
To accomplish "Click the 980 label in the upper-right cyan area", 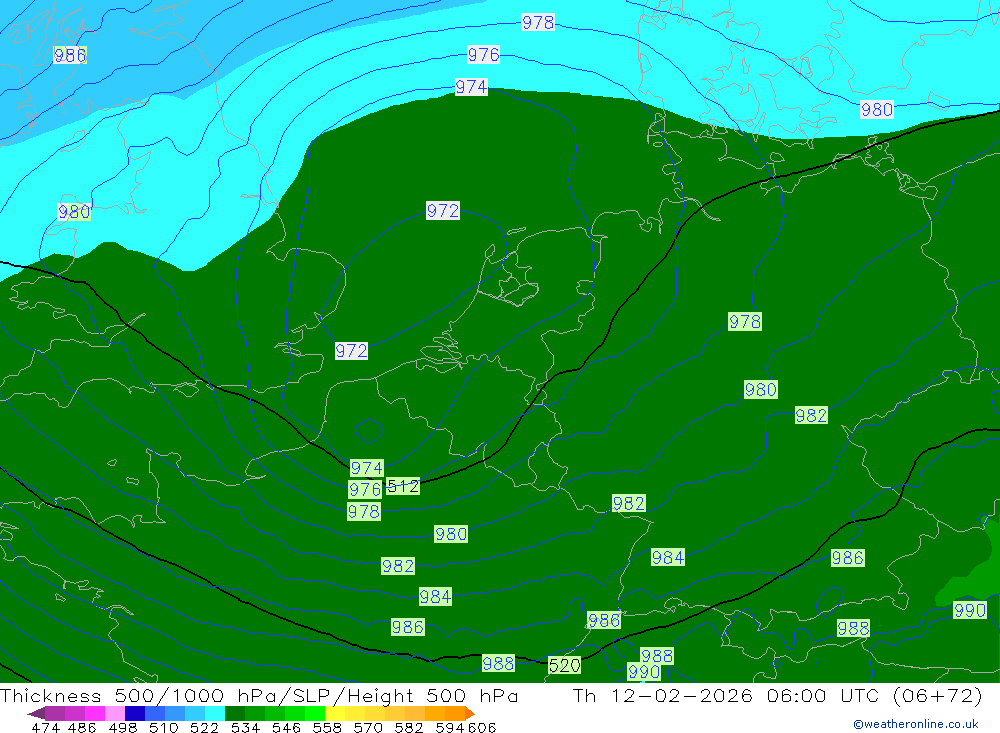I will point(877,110).
